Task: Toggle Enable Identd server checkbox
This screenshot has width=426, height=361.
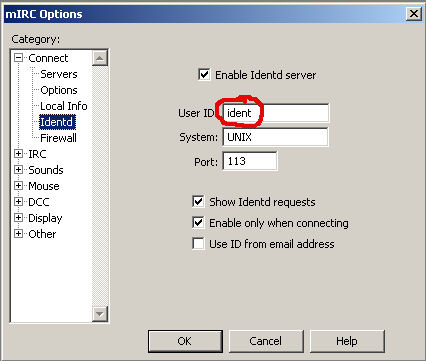Action: (x=204, y=75)
